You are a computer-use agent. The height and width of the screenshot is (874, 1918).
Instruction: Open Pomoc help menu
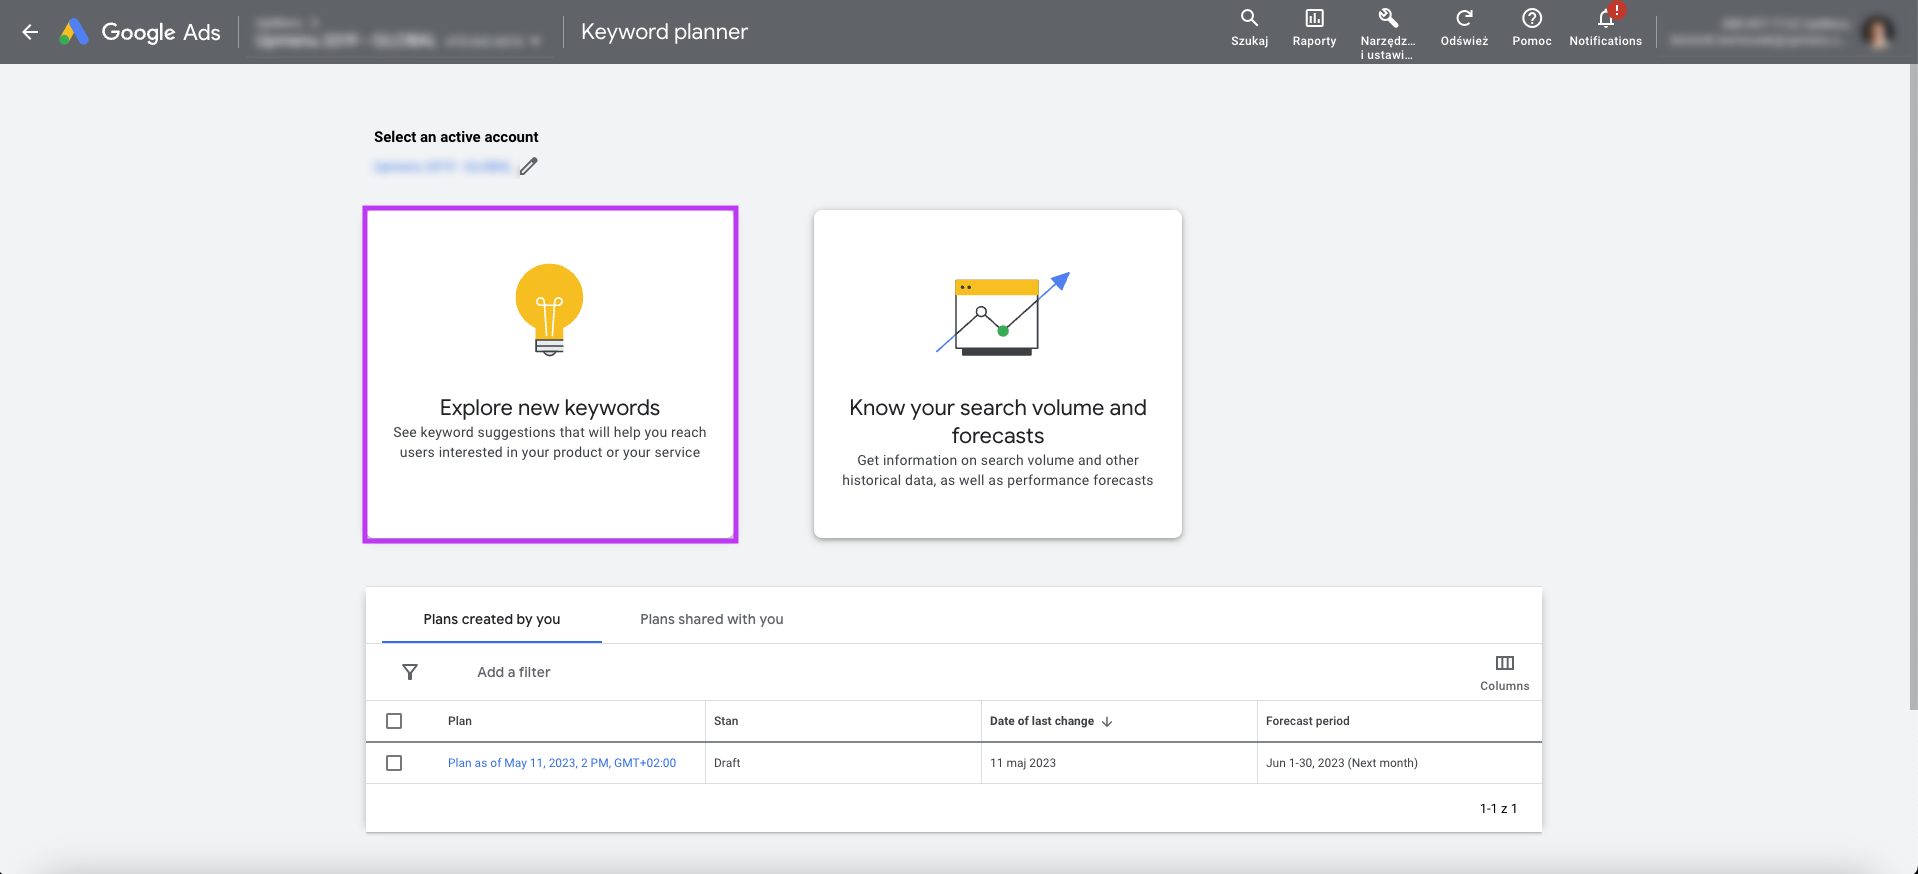tap(1532, 28)
